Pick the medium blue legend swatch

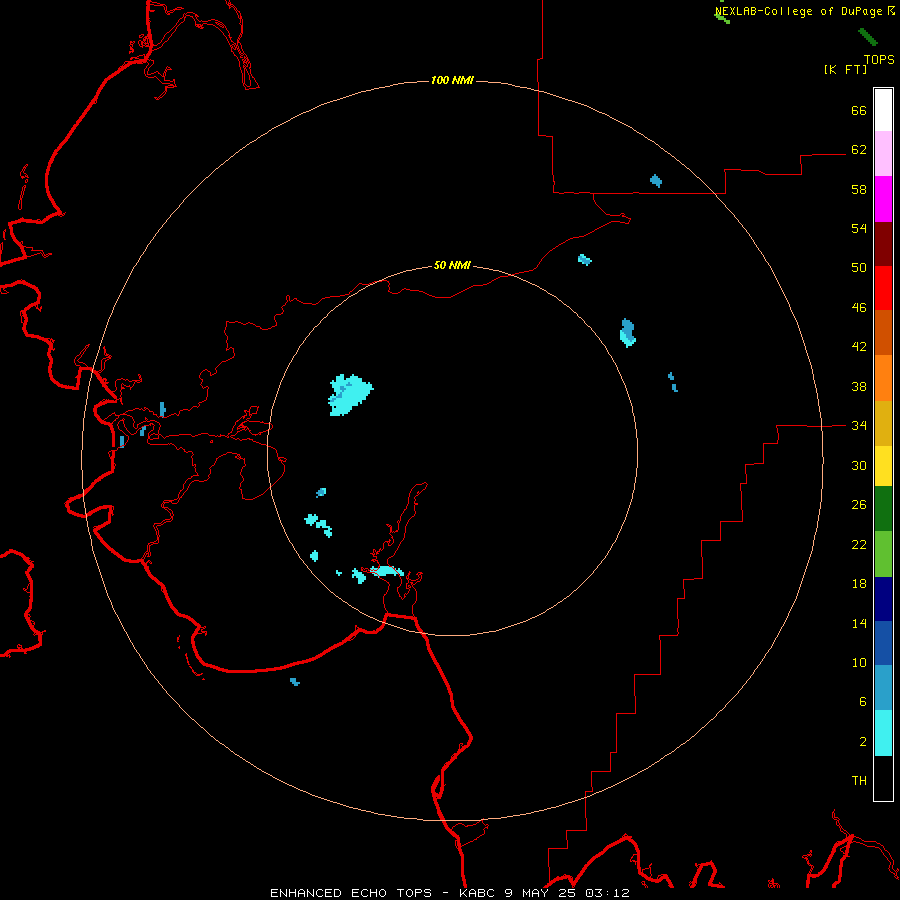[883, 643]
